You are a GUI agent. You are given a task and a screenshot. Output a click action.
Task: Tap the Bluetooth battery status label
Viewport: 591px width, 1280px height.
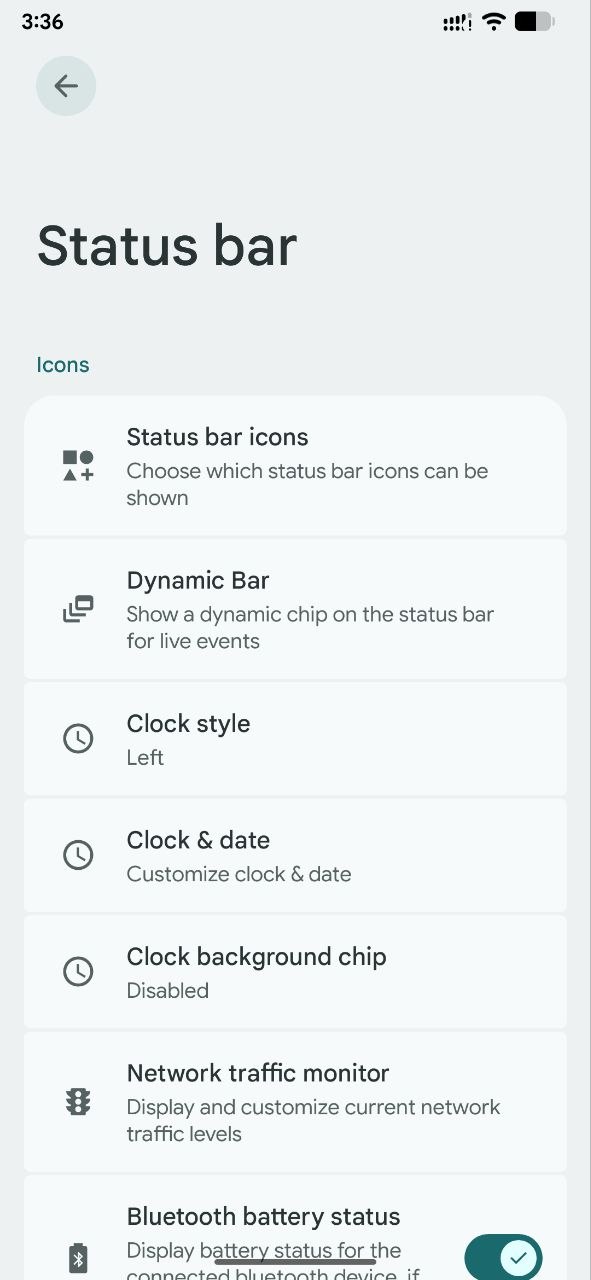pyautogui.click(x=263, y=1216)
